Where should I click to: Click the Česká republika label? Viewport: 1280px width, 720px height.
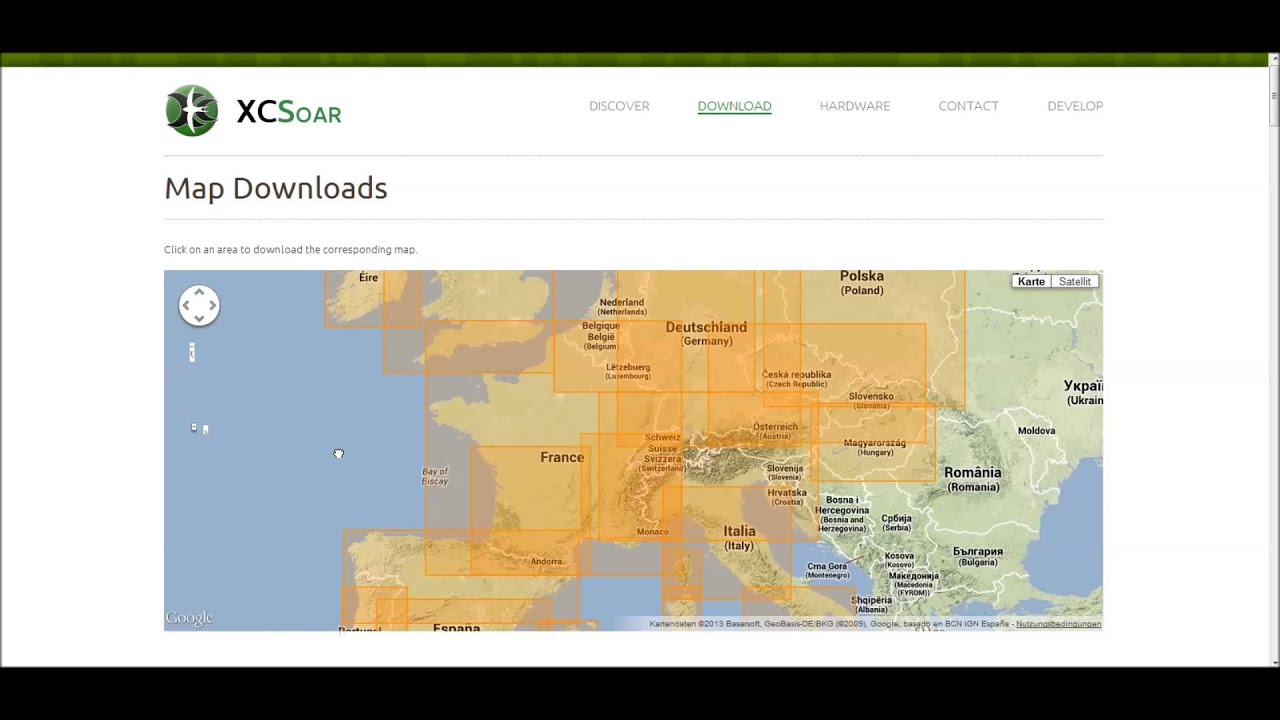click(797, 375)
